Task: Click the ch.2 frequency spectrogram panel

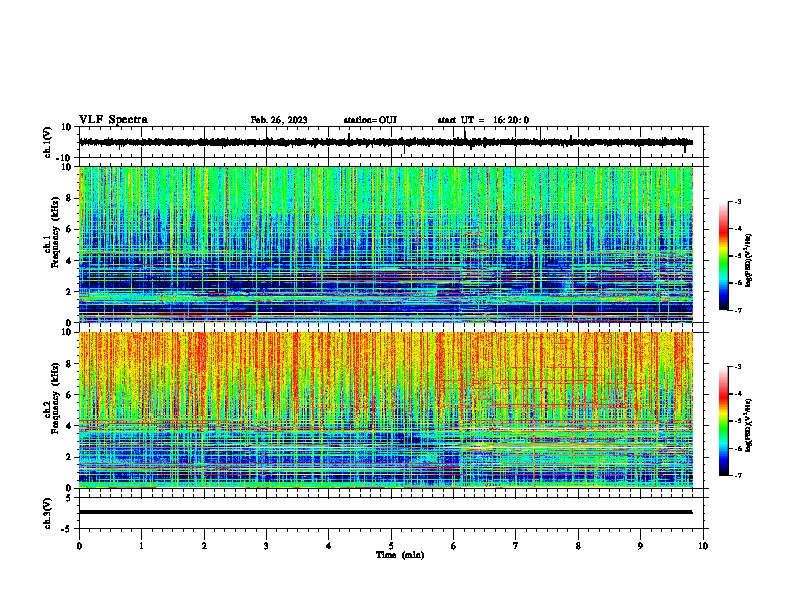Action: [x=386, y=410]
